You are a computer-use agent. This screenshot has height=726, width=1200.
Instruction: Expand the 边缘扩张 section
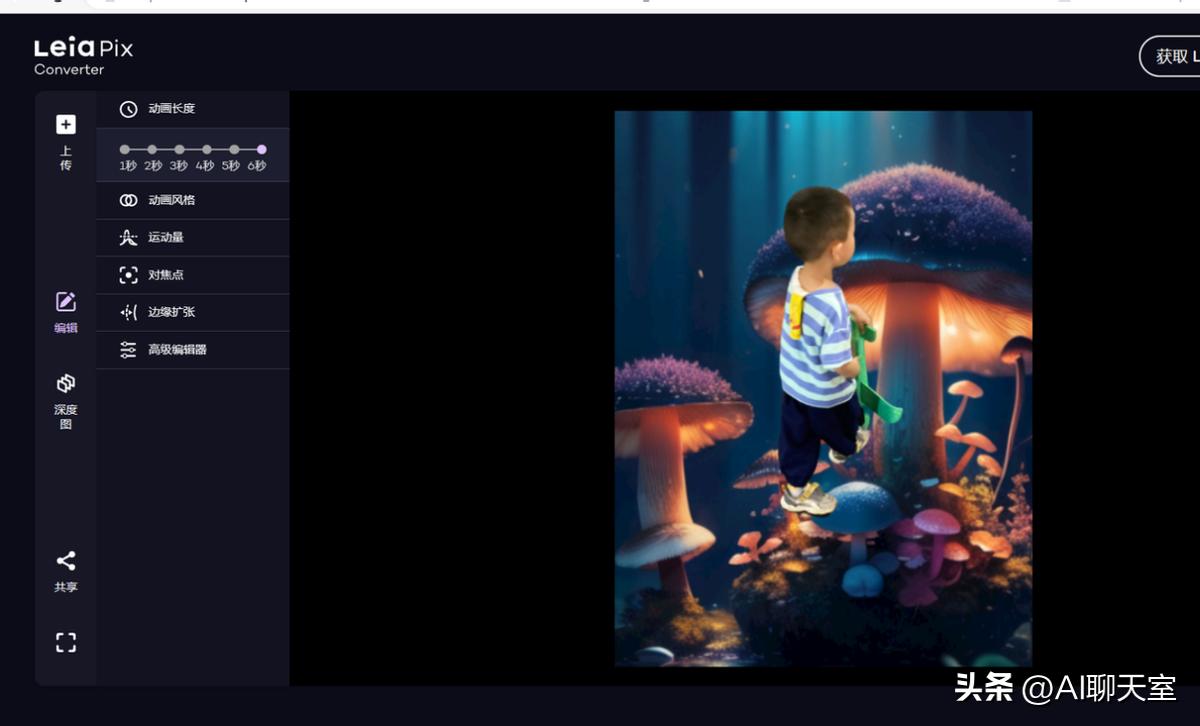(193, 312)
